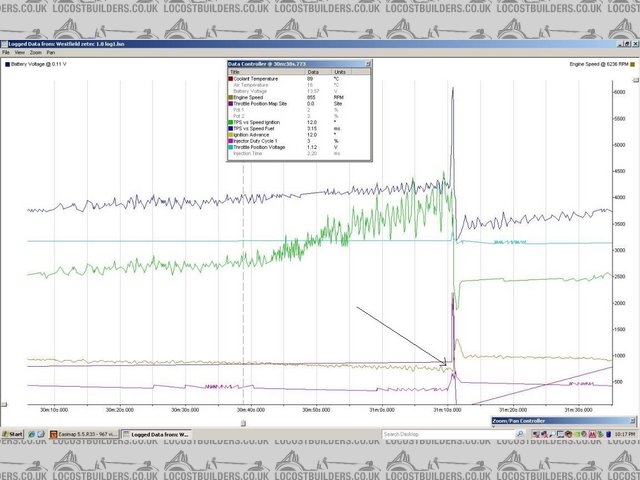Open the Pan menu
This screenshot has width=640, height=480.
click(x=51, y=53)
